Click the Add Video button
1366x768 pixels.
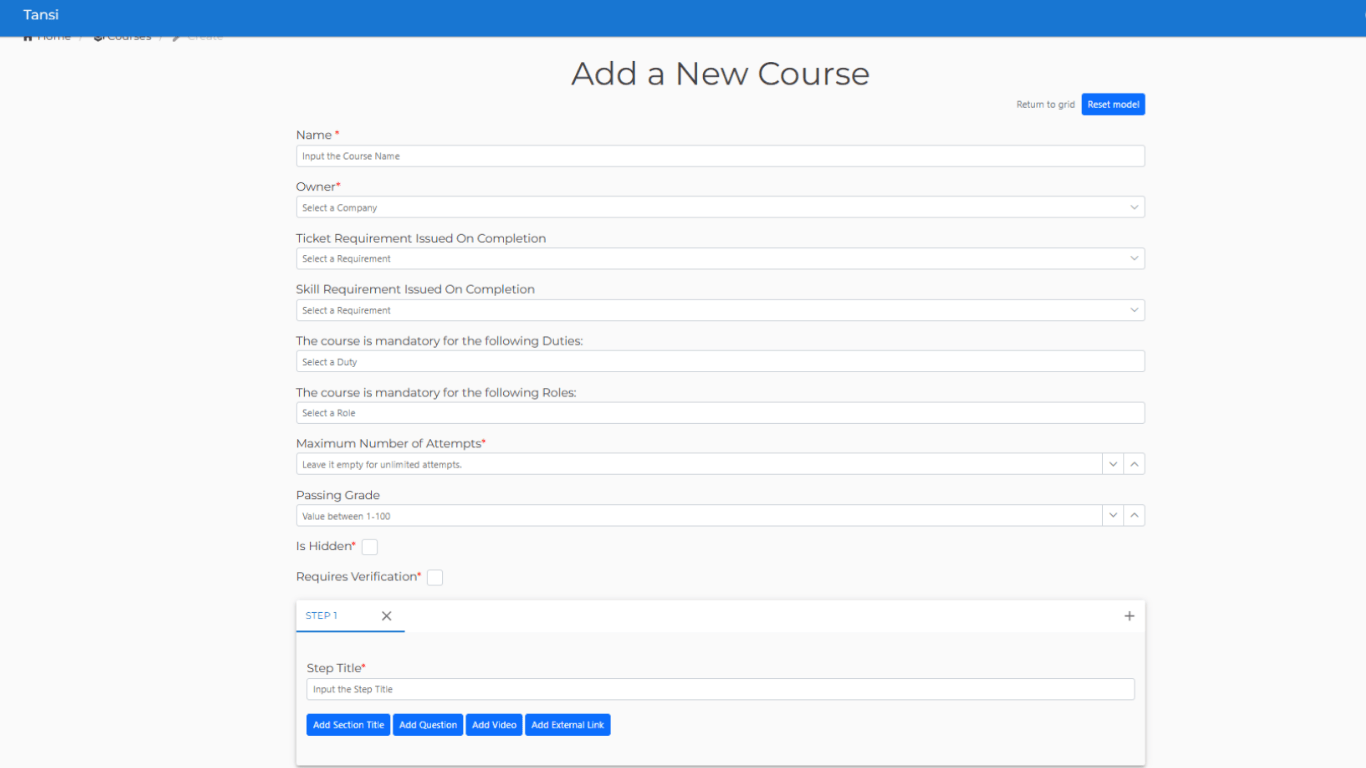tap(494, 724)
